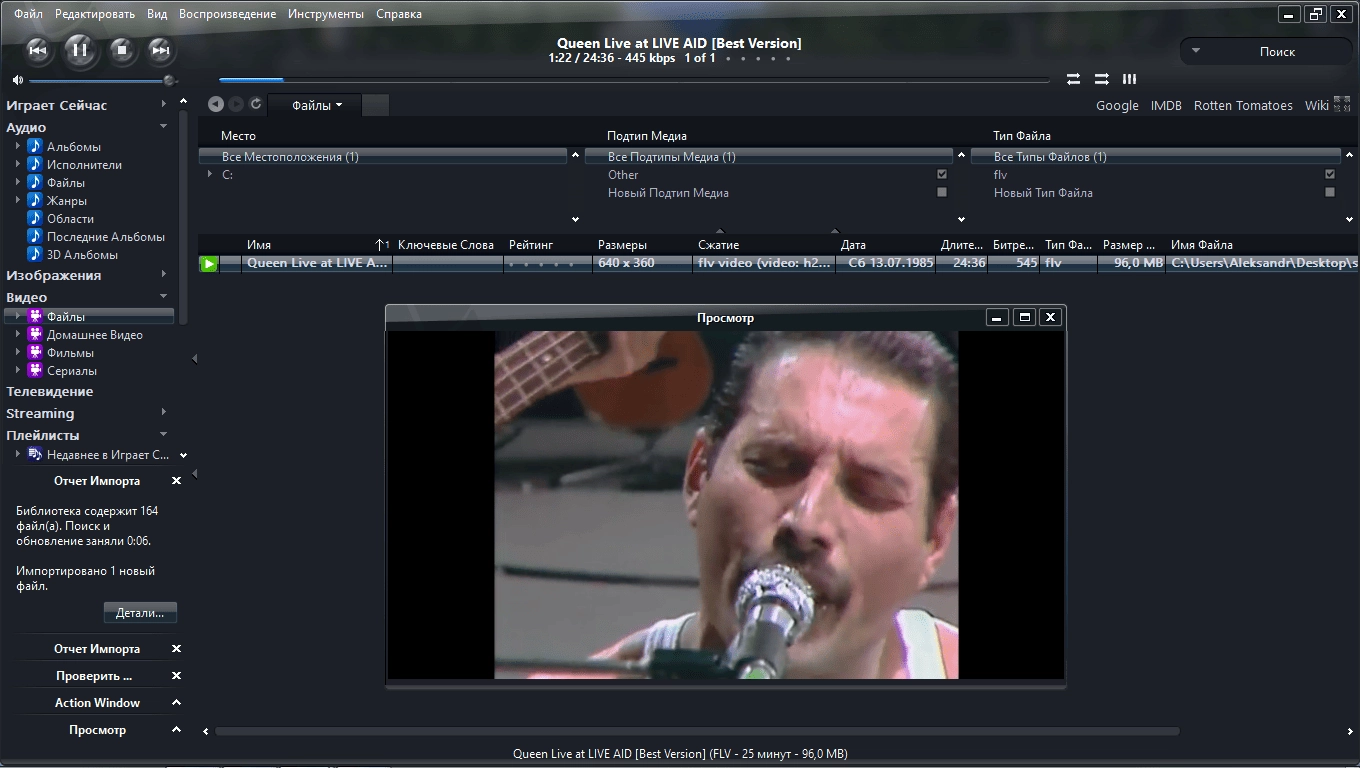Expand the Action Window panel

177,703
